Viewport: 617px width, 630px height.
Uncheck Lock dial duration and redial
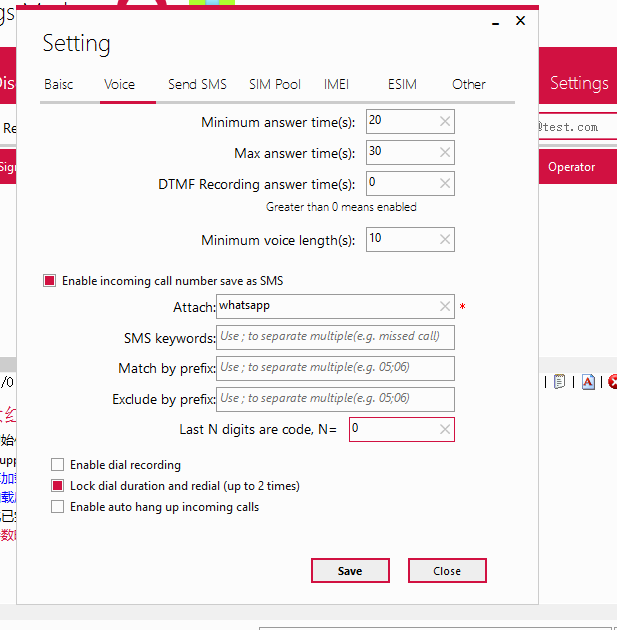[57, 486]
